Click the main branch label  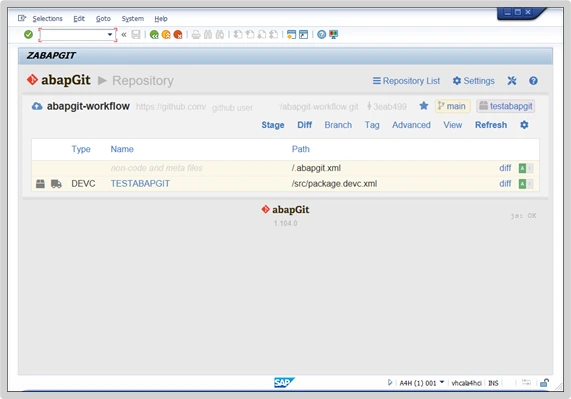(453, 106)
